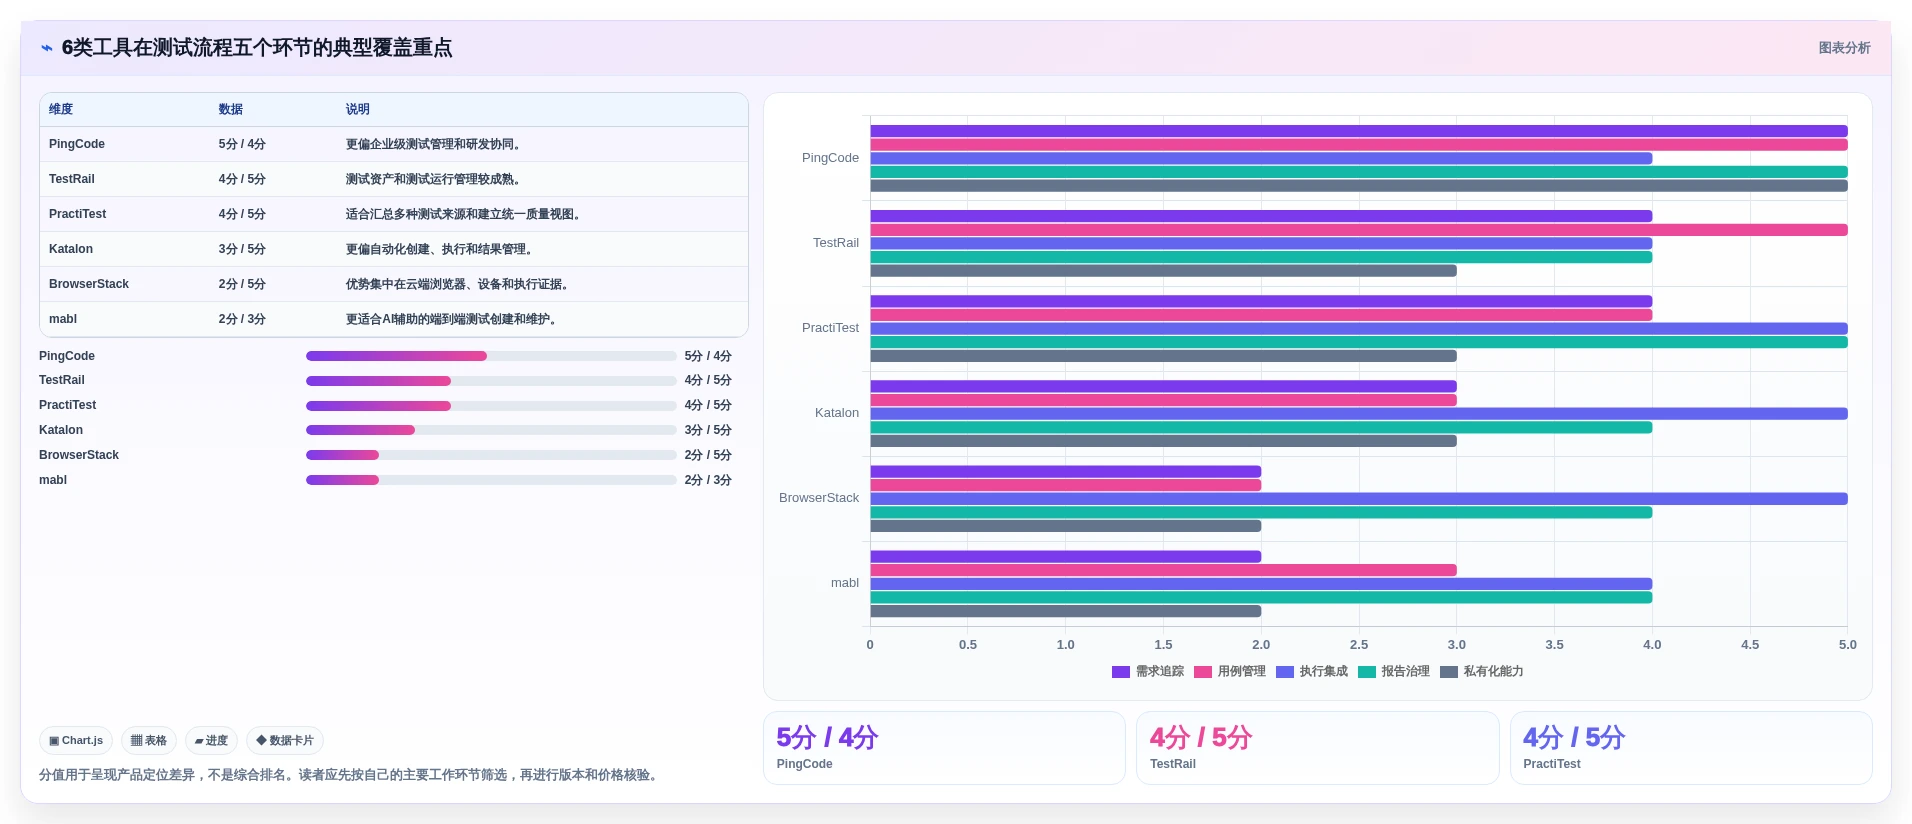Select the mabl table row name
This screenshot has height=824, width=1912.
(63, 319)
